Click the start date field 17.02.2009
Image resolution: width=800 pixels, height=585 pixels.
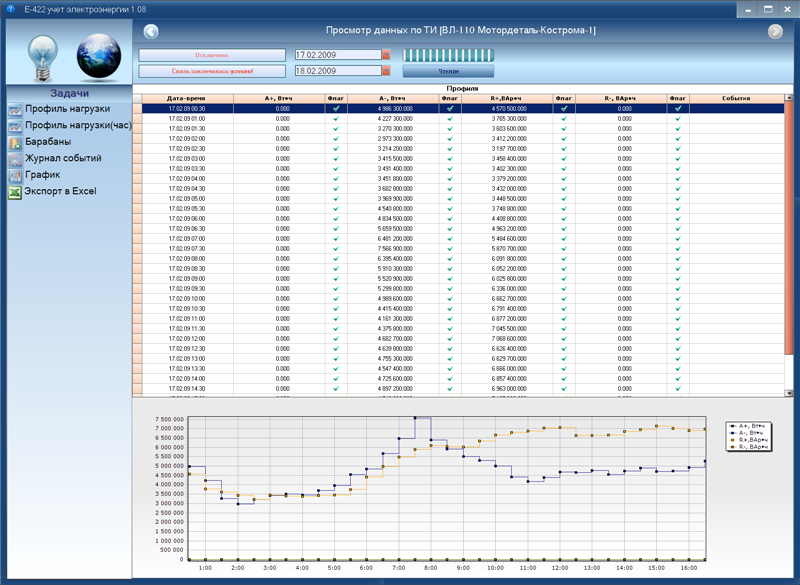tap(338, 55)
